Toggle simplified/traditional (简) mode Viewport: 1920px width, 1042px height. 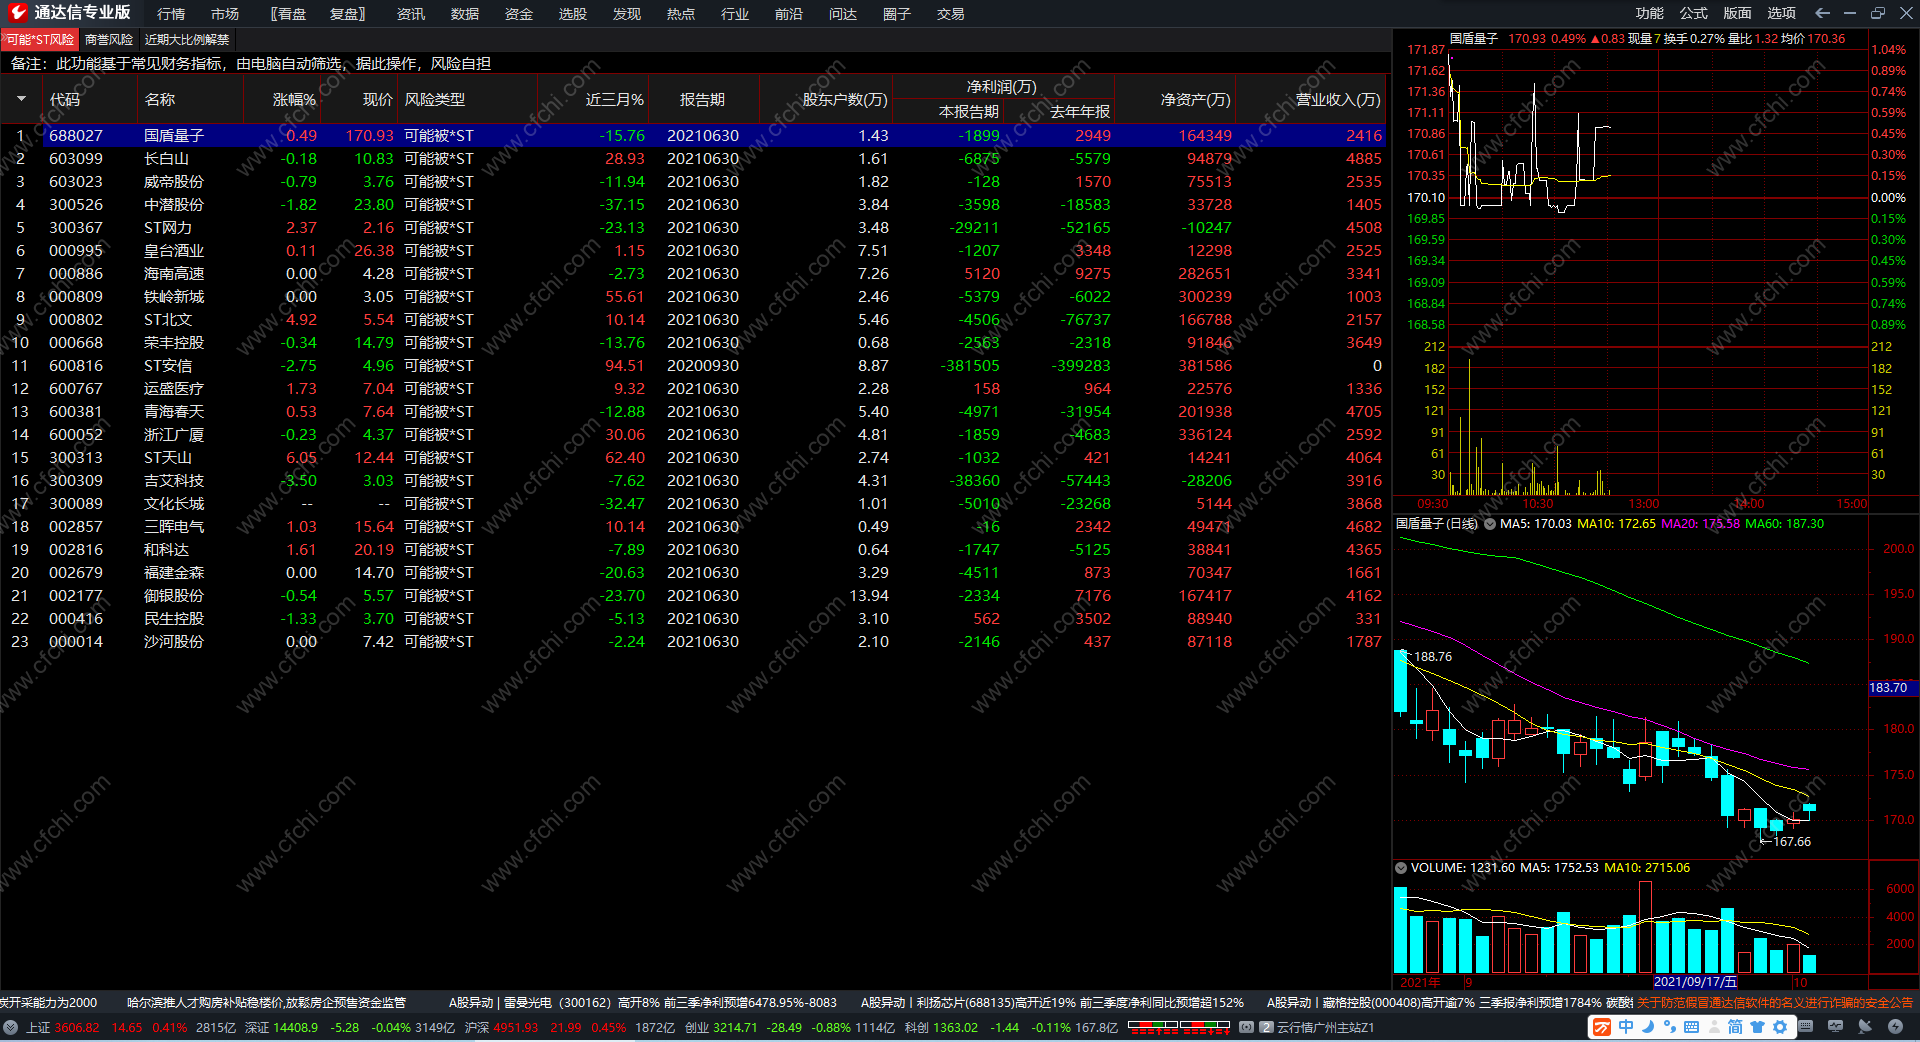[x=1735, y=1027]
